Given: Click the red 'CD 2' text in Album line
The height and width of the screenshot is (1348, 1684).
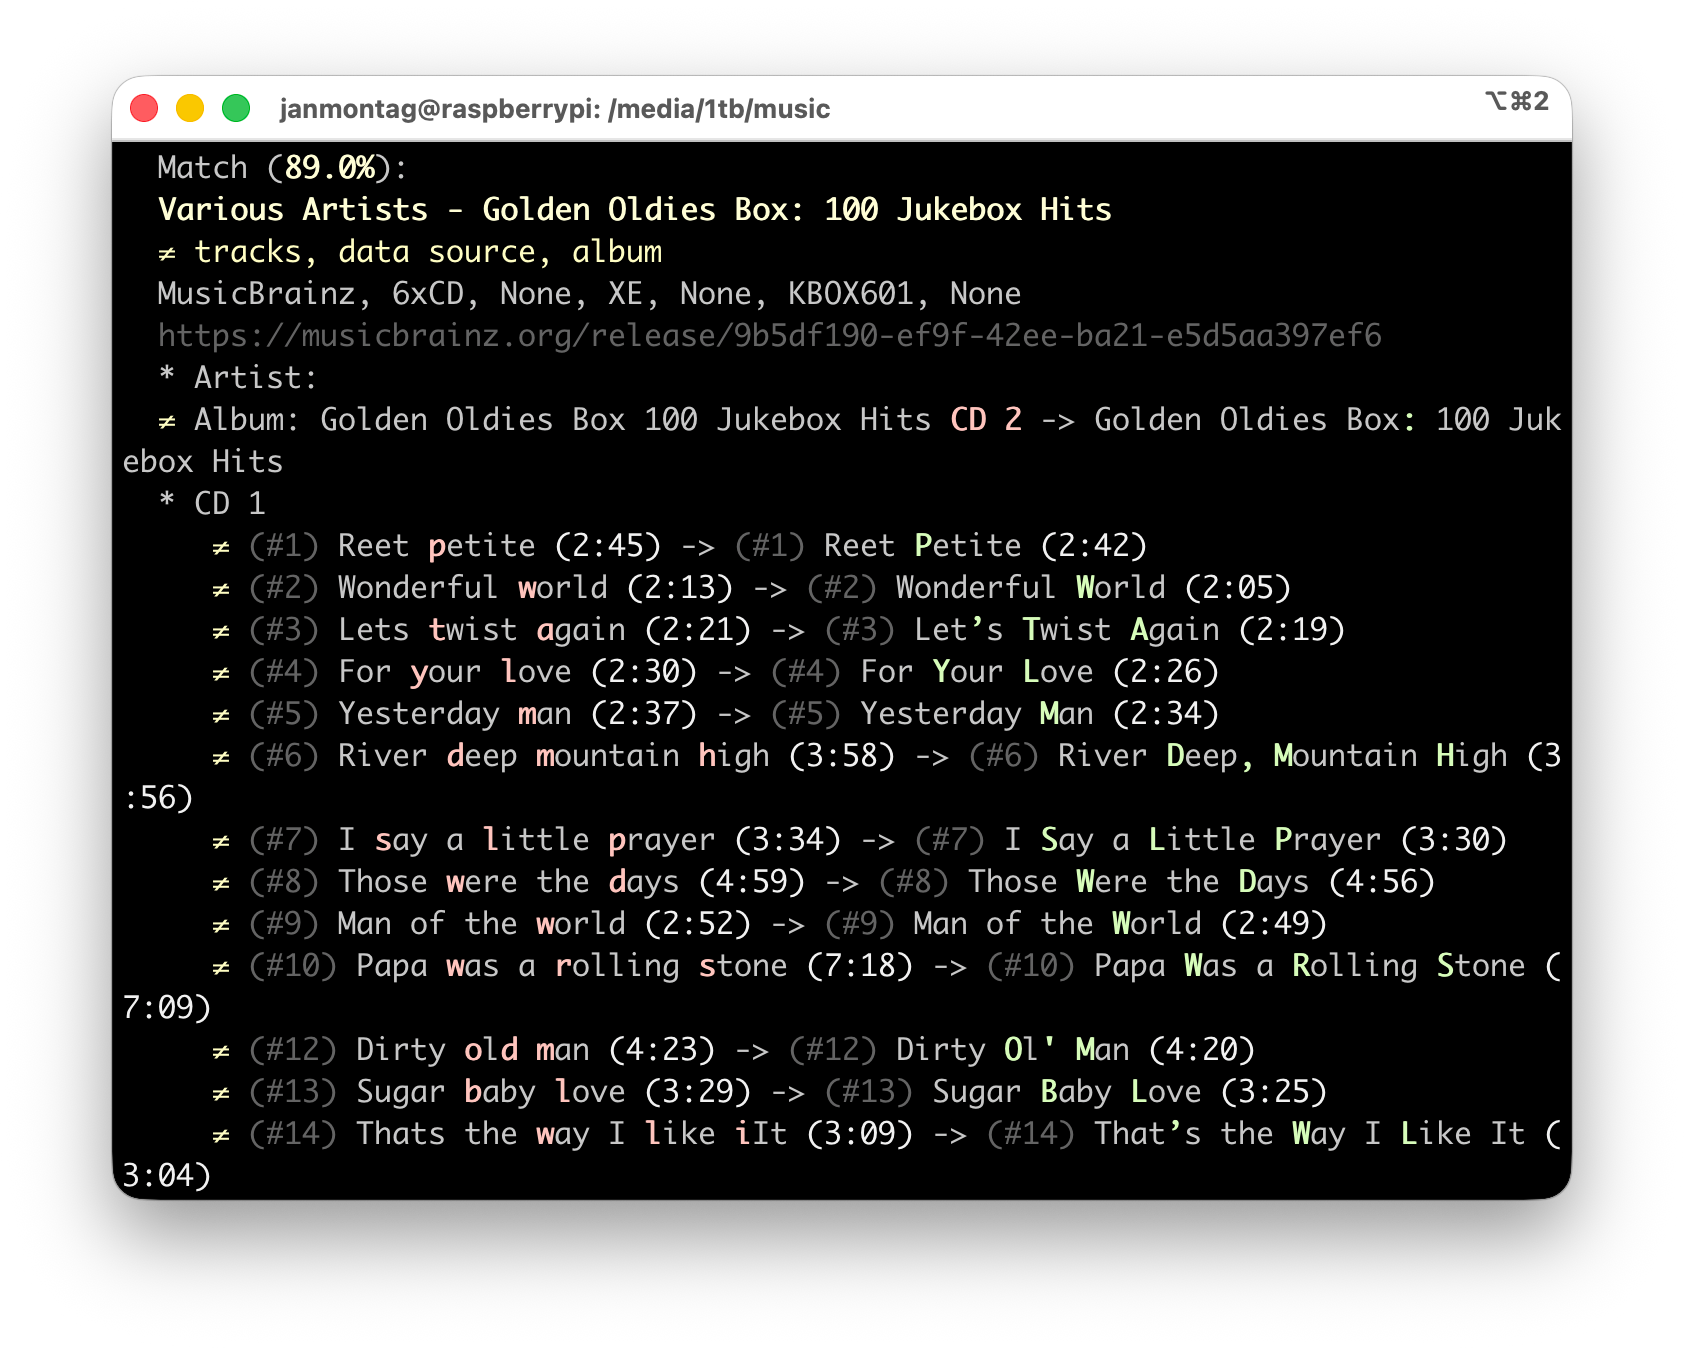Looking at the screenshot, I should (x=985, y=420).
